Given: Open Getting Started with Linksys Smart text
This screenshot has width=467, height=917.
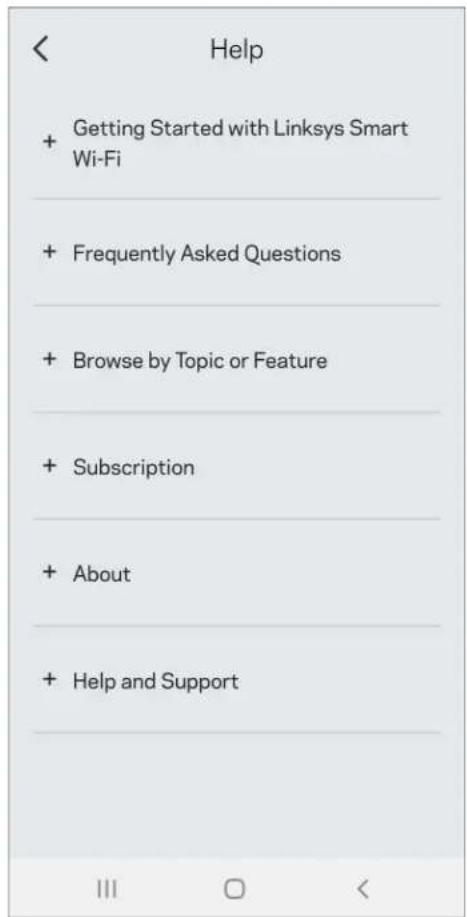Looking at the screenshot, I should [240, 128].
